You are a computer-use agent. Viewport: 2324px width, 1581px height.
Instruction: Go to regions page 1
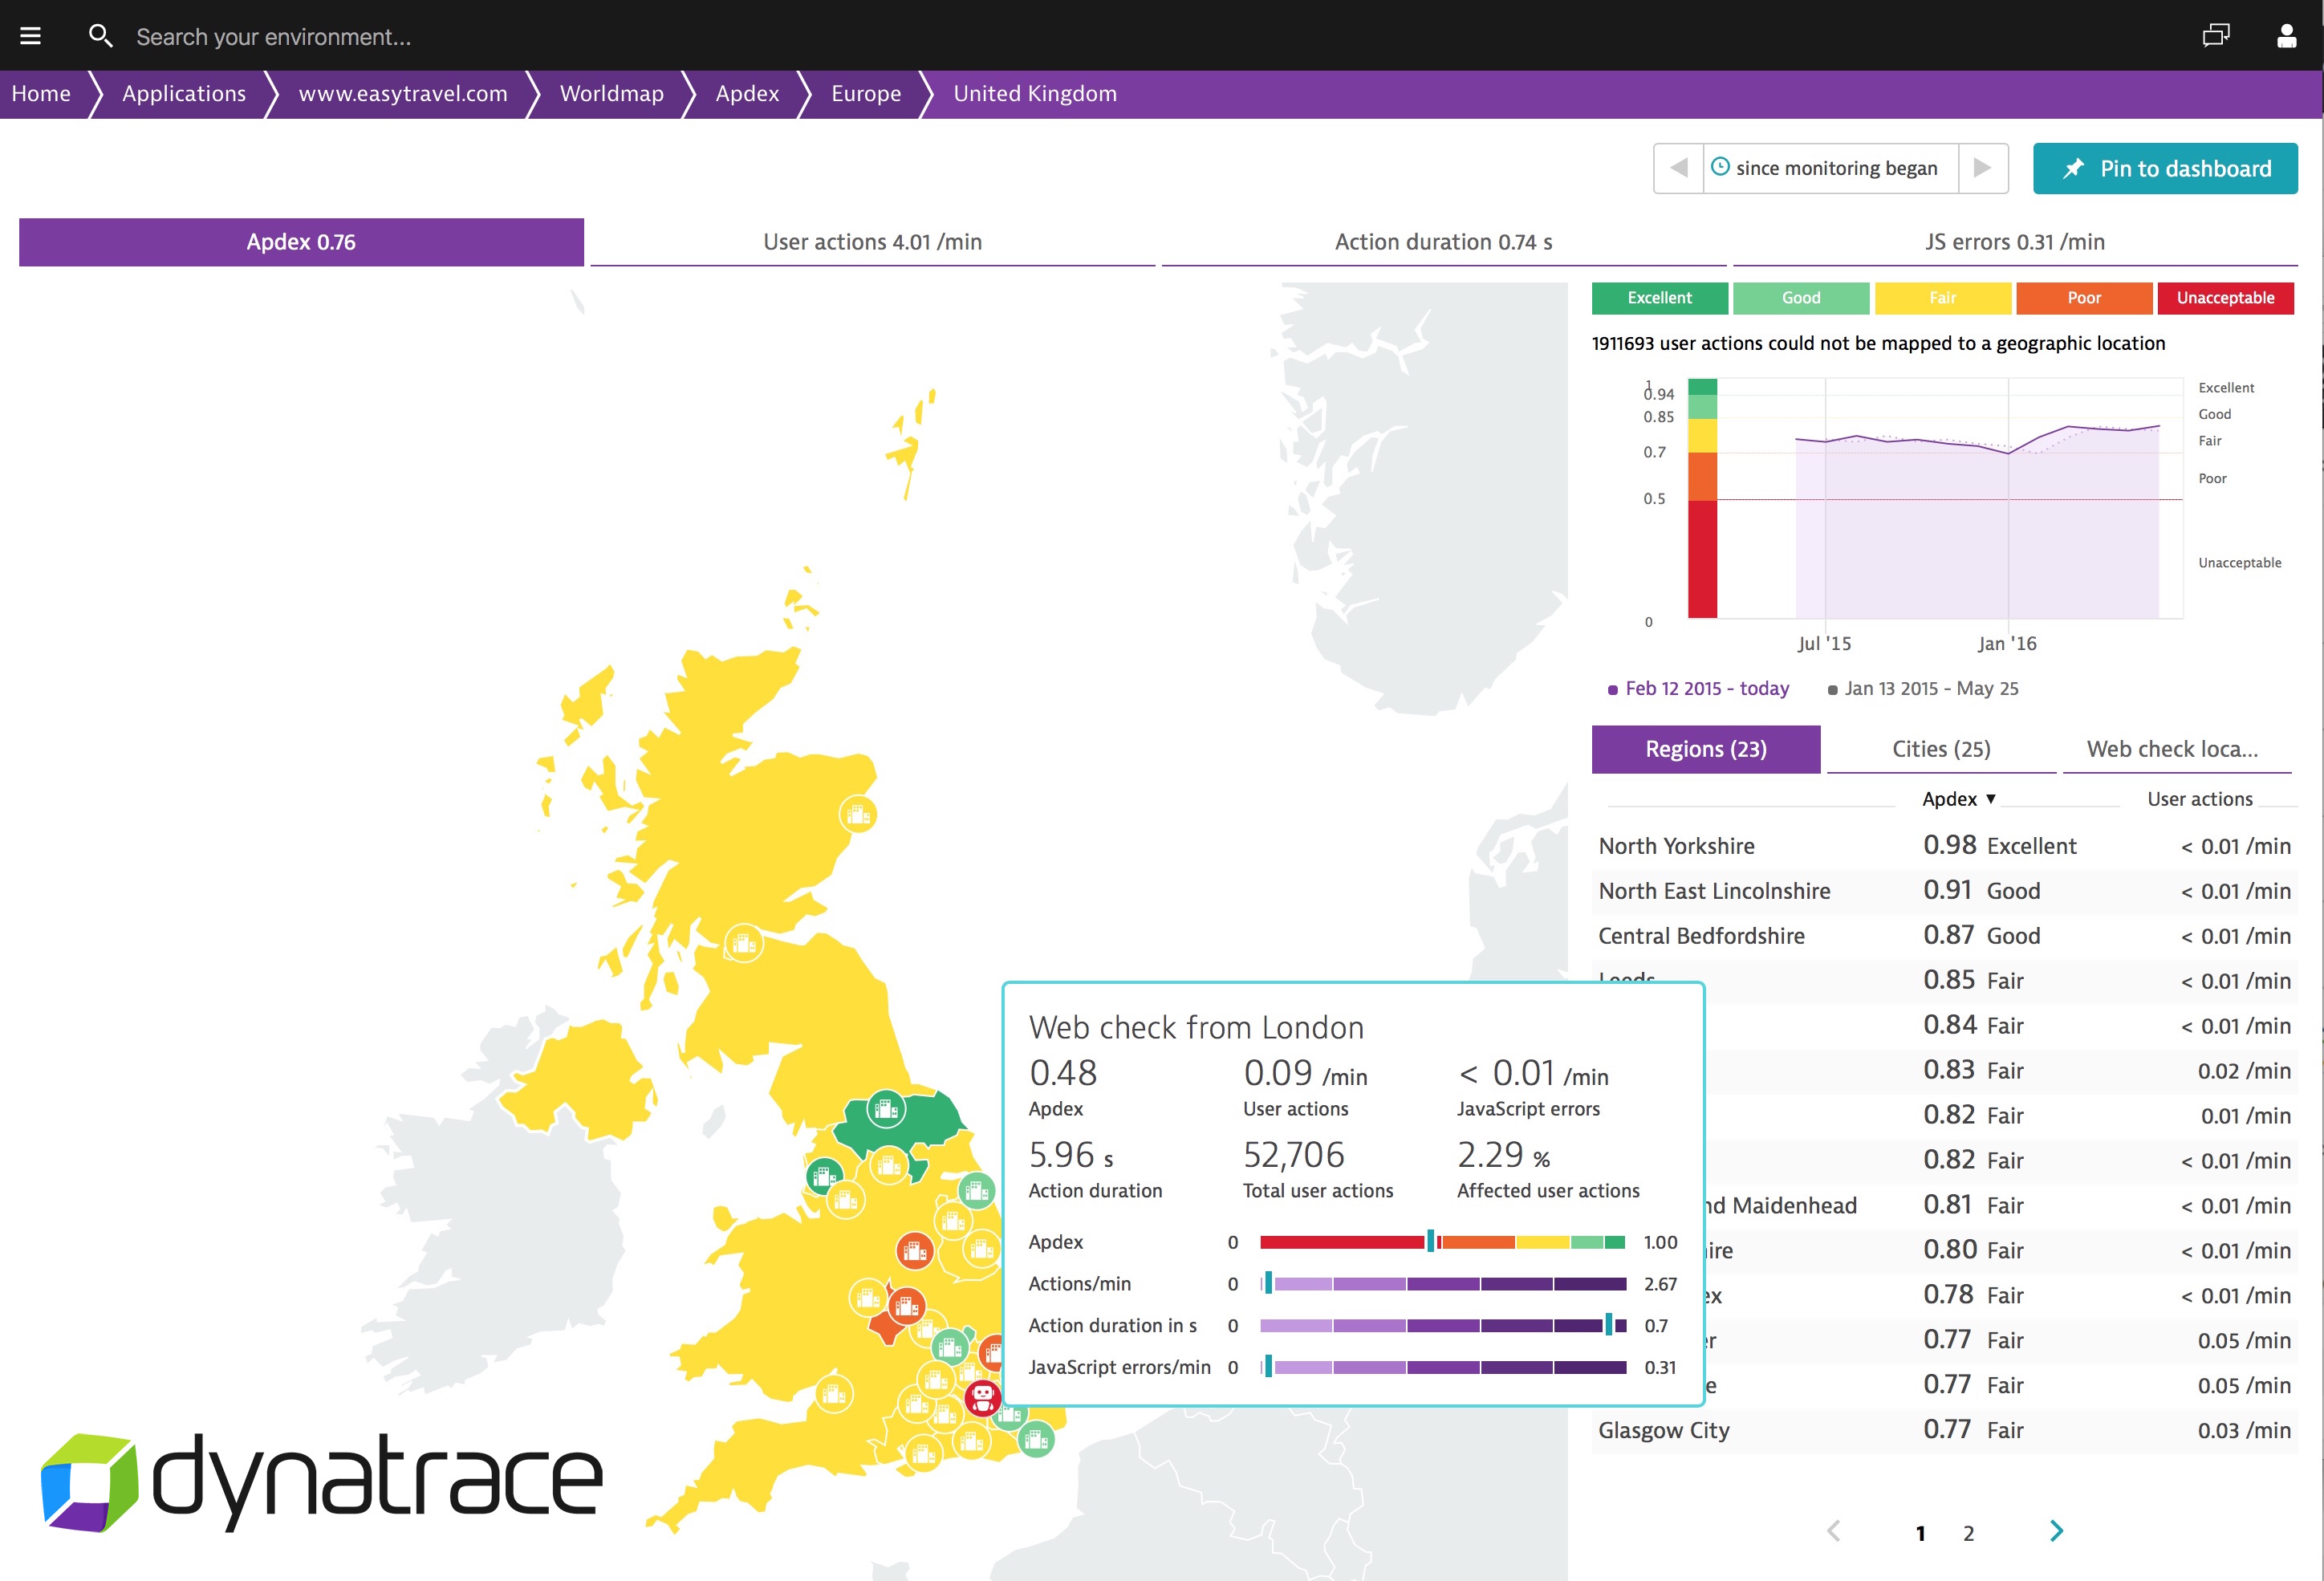[1920, 1533]
